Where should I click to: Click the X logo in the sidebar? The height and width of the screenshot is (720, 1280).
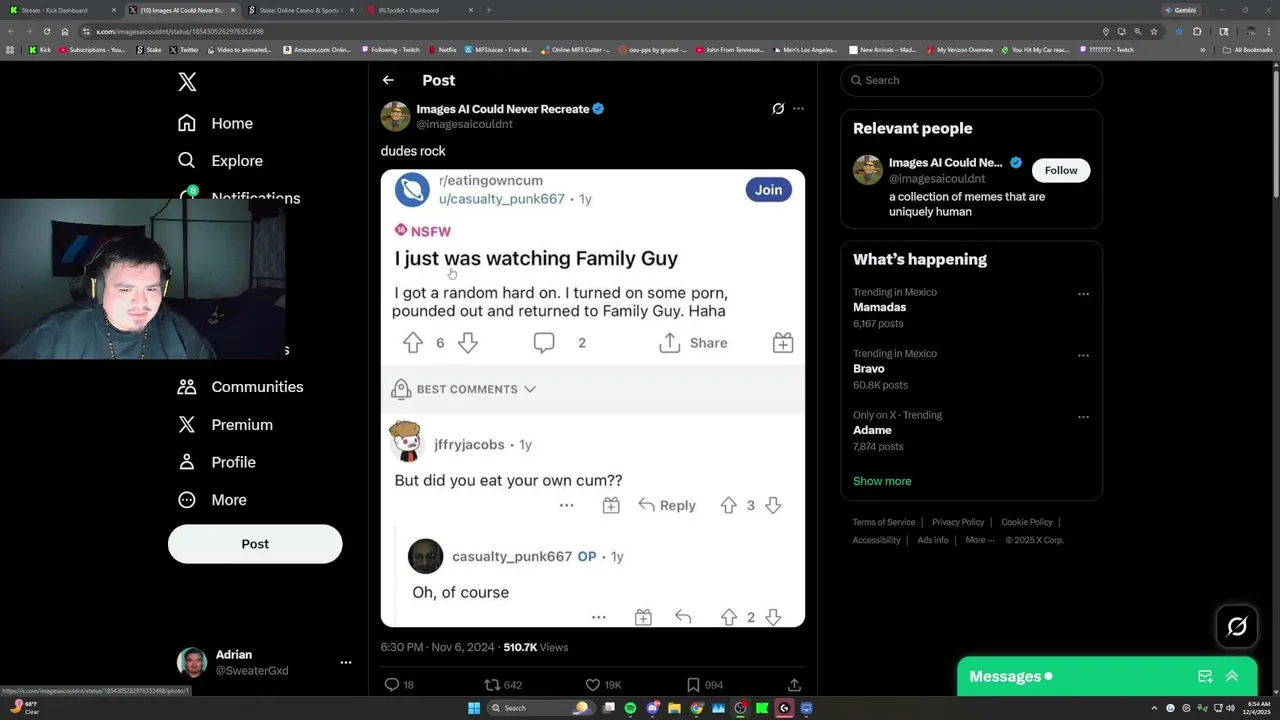(x=187, y=82)
